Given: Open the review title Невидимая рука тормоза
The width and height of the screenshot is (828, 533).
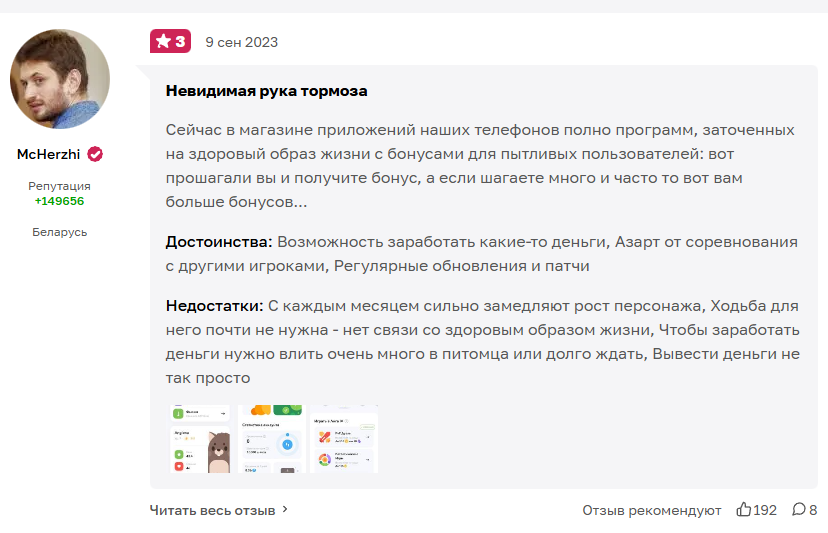Looking at the screenshot, I should pyautogui.click(x=267, y=91).
